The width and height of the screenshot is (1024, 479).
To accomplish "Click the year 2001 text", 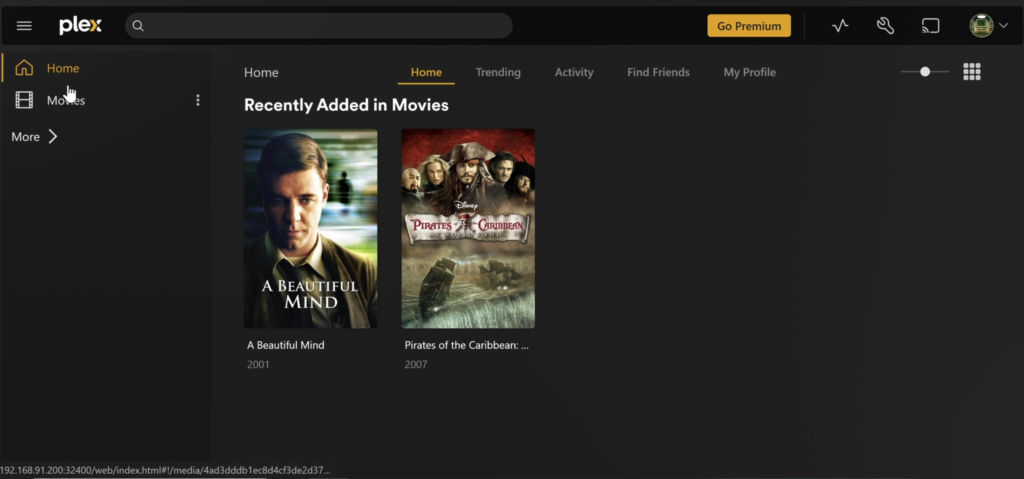I will tap(258, 365).
